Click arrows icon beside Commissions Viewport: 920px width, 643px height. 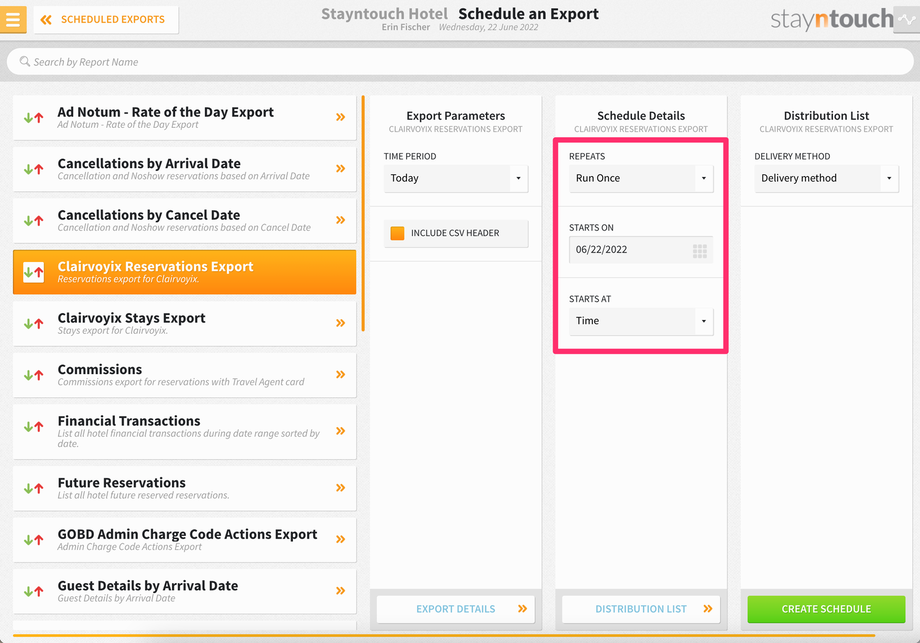click(33, 375)
